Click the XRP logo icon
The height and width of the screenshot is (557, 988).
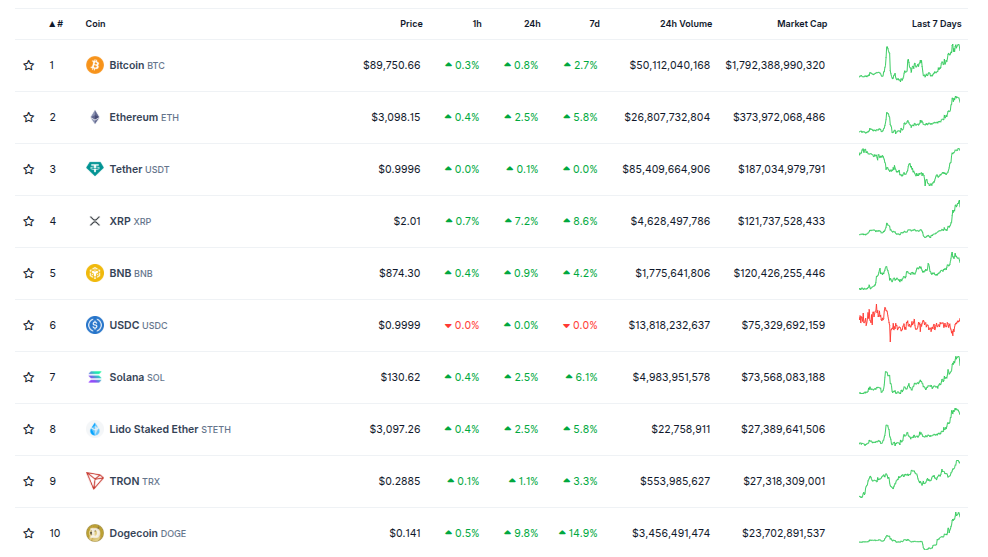coord(95,221)
